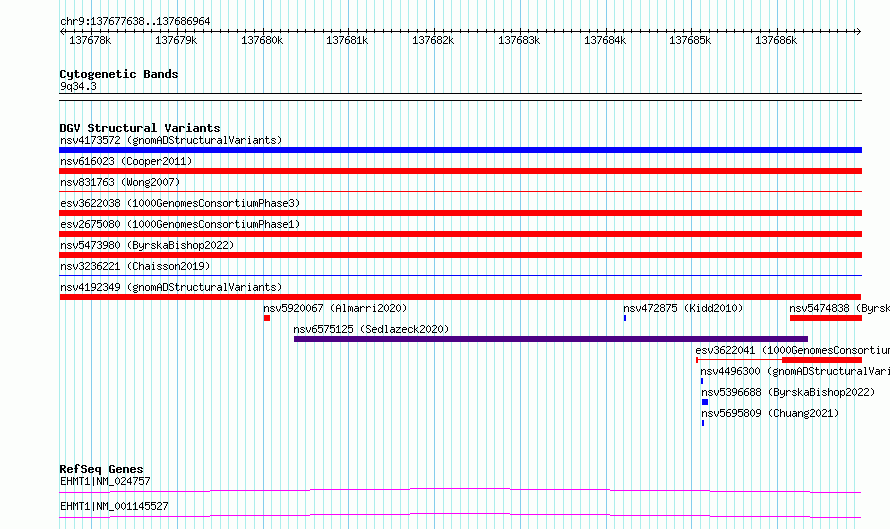Click the 137679k ruler label

[176, 41]
